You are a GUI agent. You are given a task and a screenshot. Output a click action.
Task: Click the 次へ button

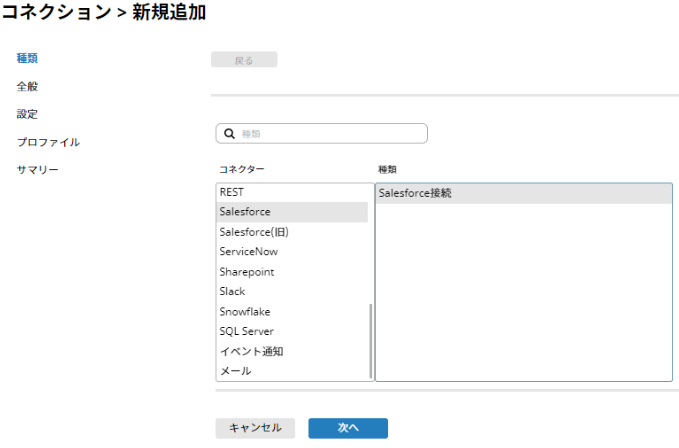point(348,428)
